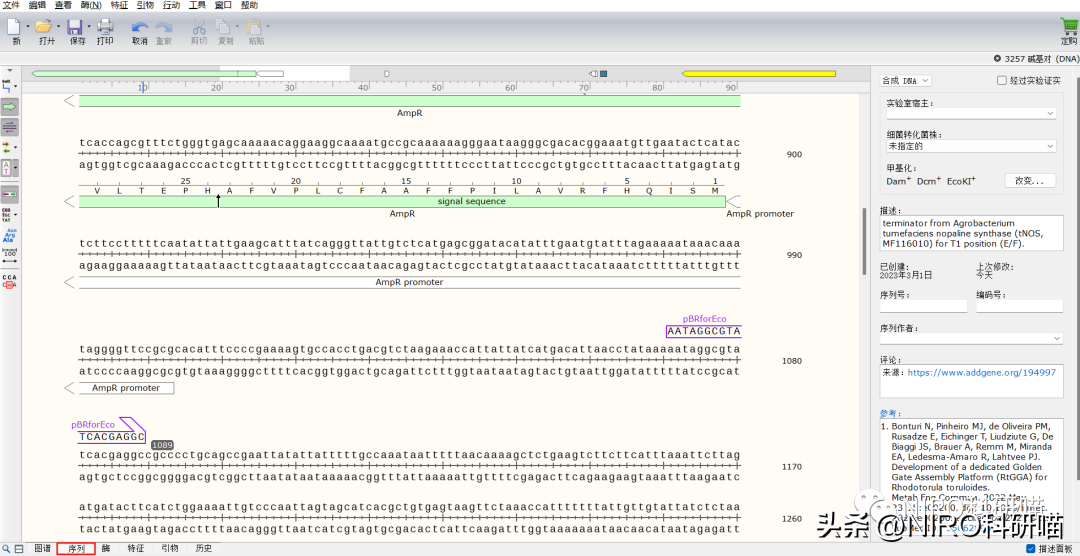Click the Asn Arg Ala translation icon

9,236
